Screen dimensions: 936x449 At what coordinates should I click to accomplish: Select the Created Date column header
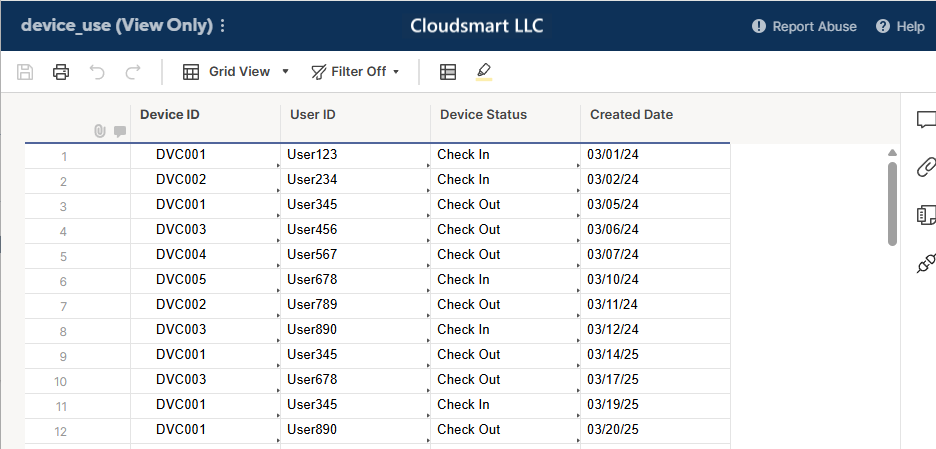[655, 124]
